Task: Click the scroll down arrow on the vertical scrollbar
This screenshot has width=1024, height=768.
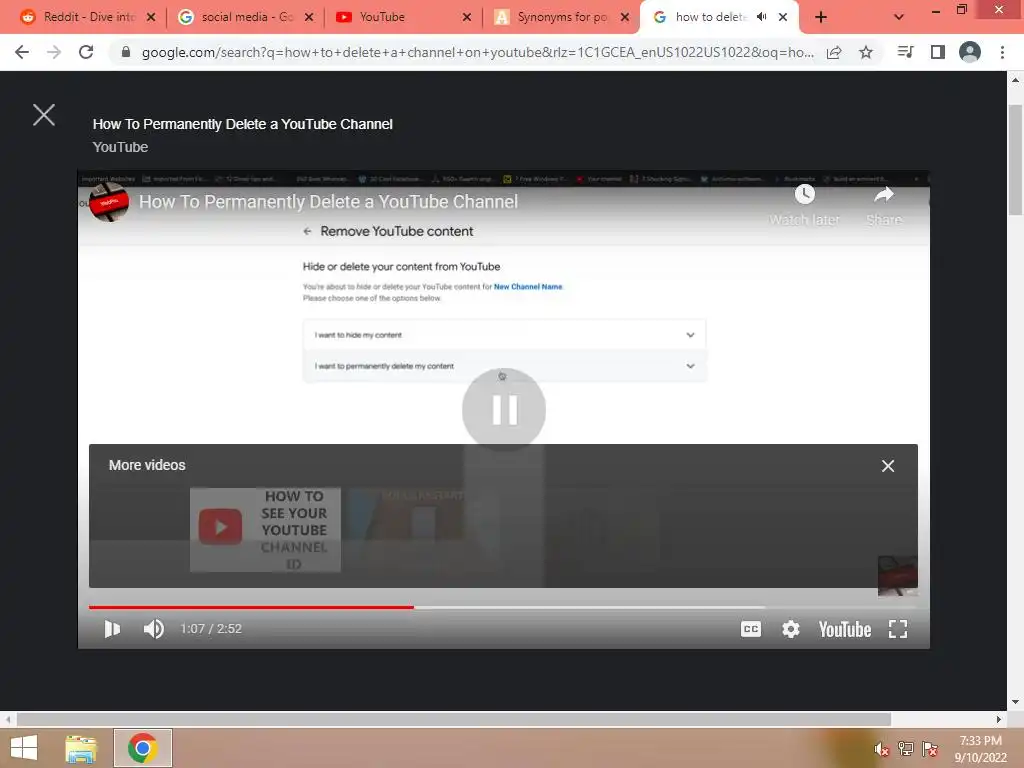Action: [1016, 702]
